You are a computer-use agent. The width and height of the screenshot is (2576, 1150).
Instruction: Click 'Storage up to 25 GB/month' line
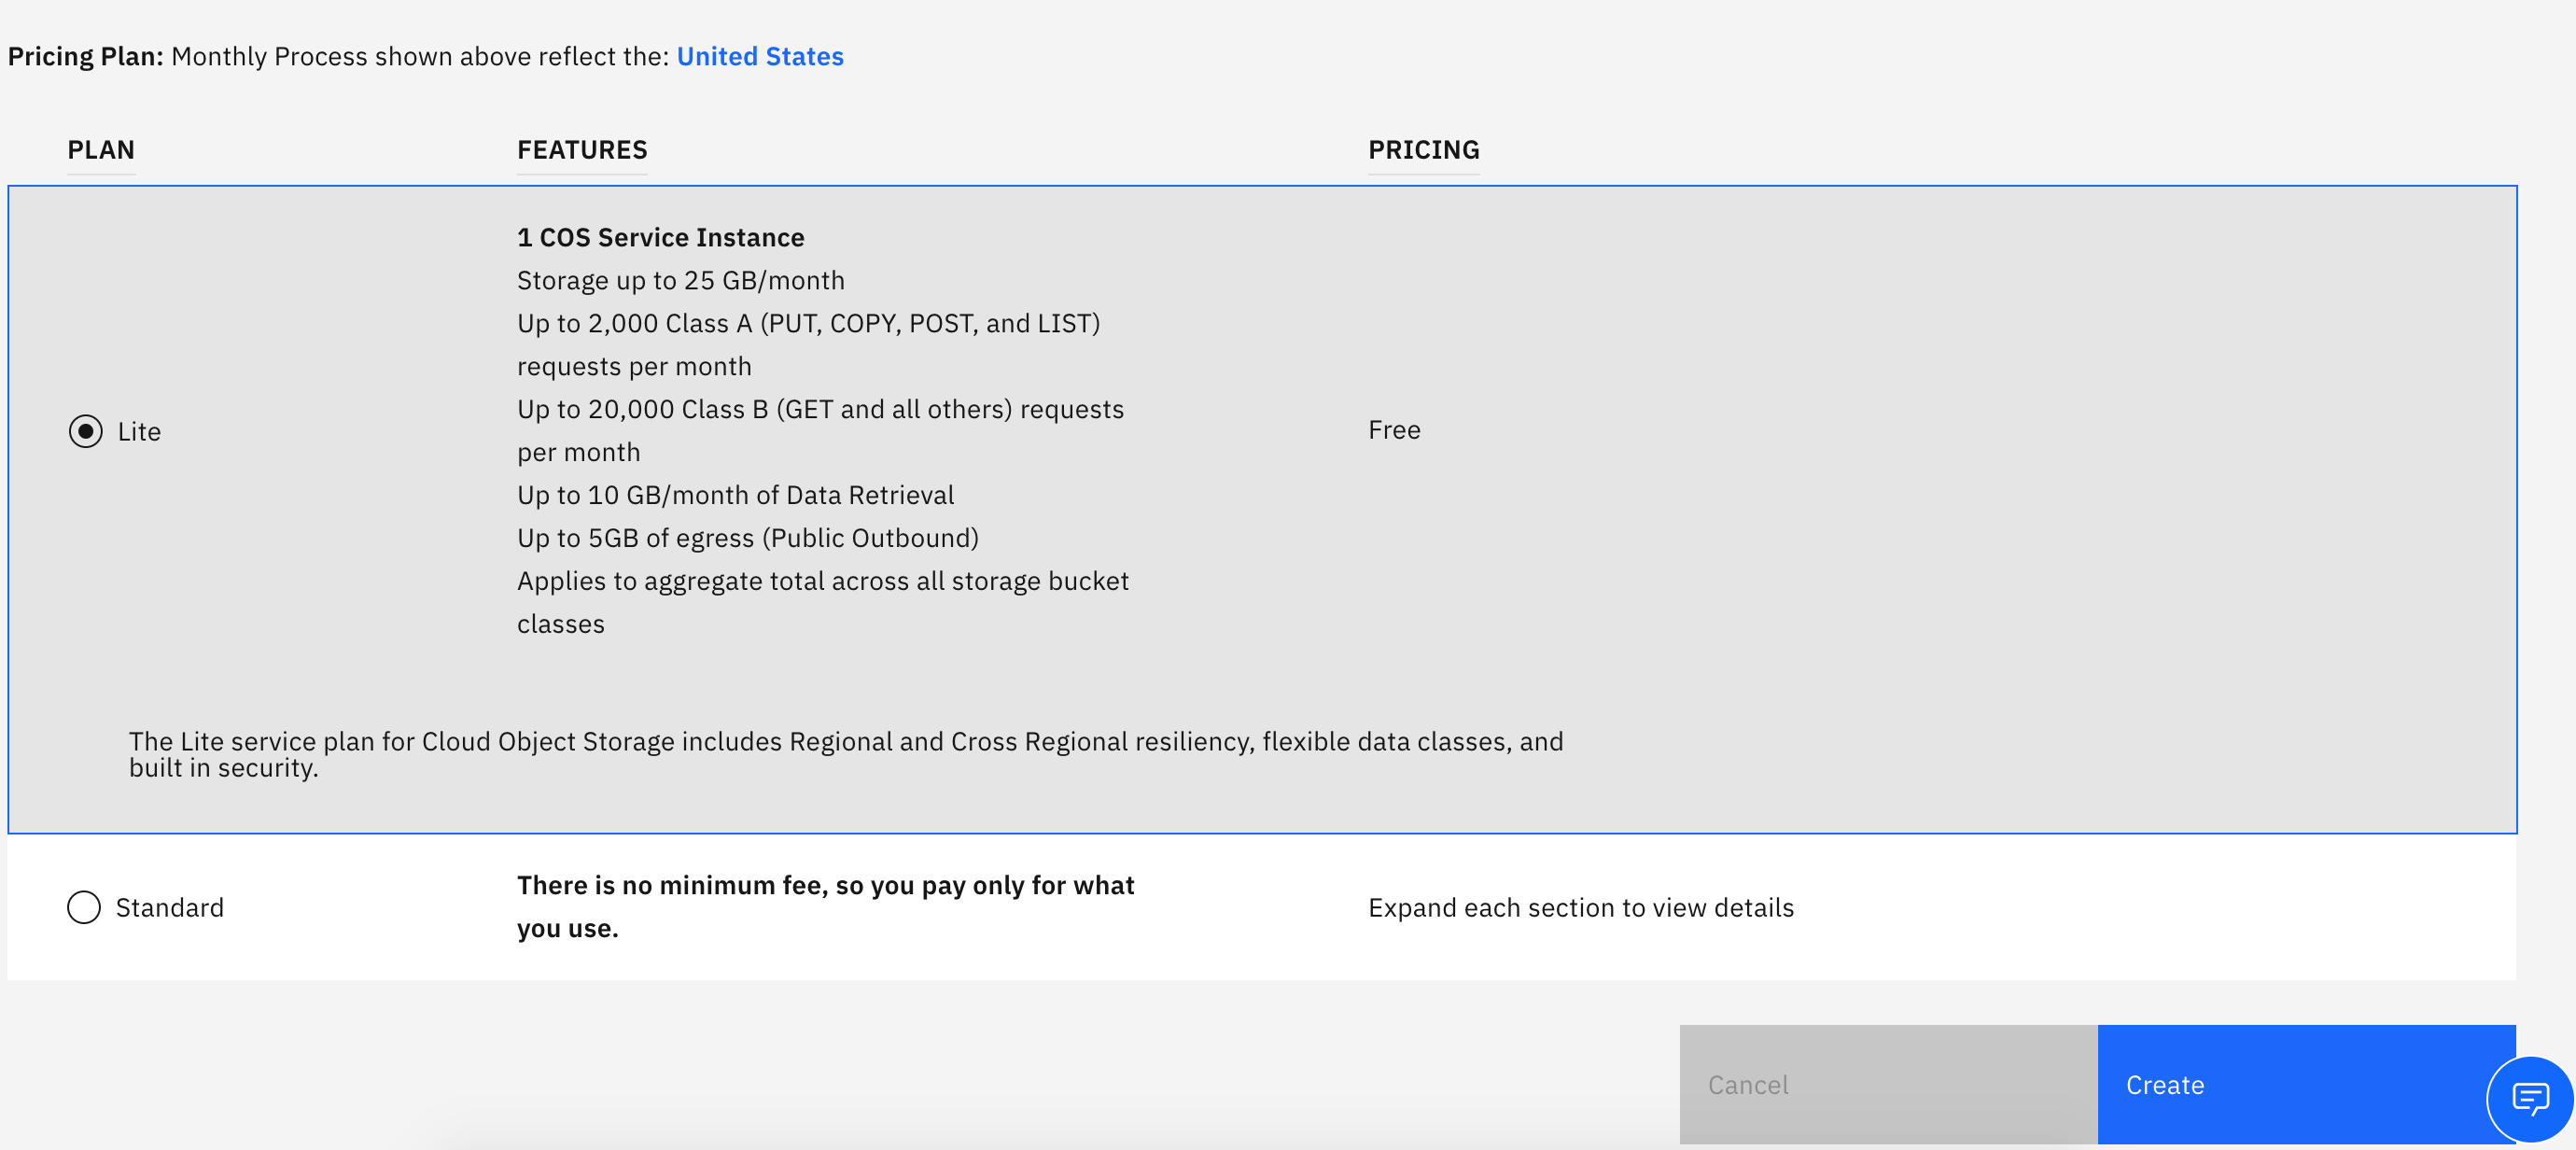coord(680,280)
